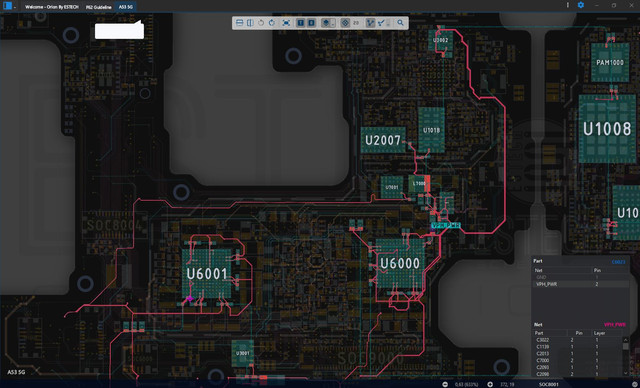640x388 pixels.
Task: Click the VPH_PWR net label on board
Action: click(446, 225)
